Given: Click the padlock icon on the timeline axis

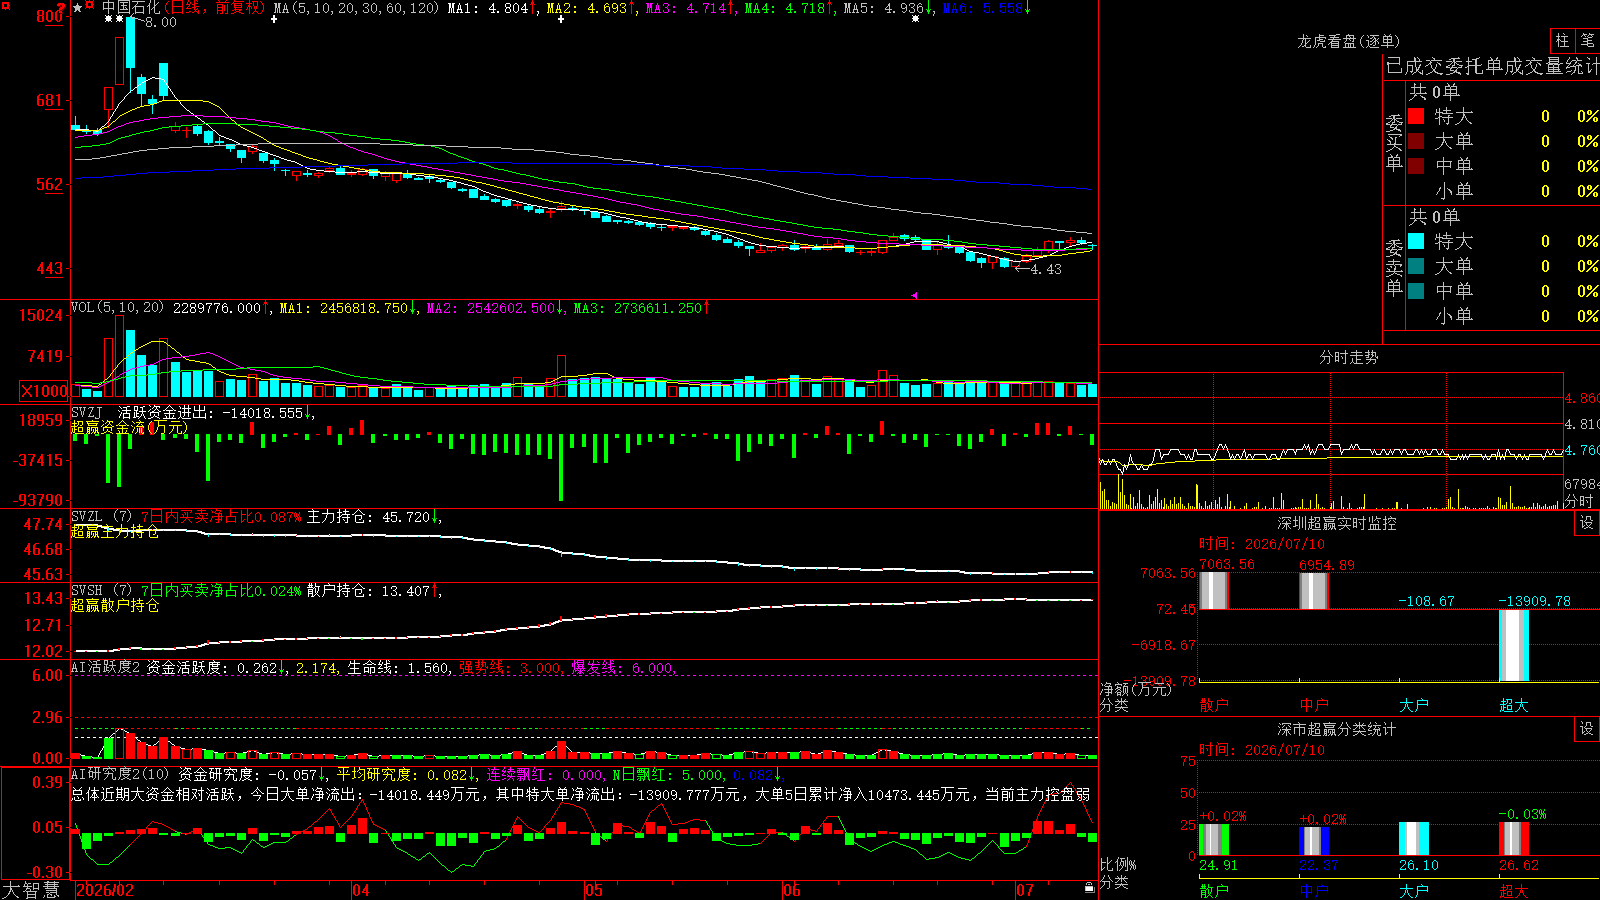Looking at the screenshot, I should [1089, 888].
